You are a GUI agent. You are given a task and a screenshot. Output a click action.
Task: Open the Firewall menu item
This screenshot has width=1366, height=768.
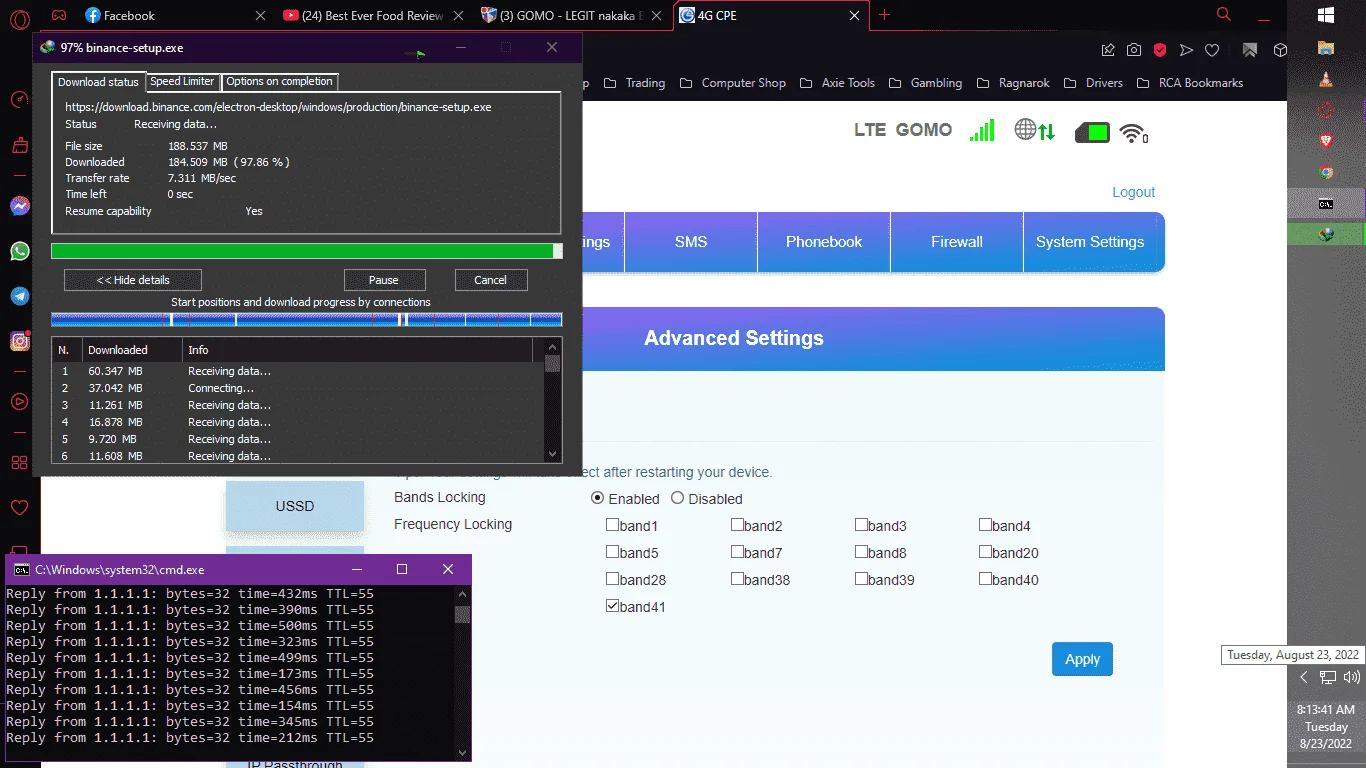pos(957,242)
